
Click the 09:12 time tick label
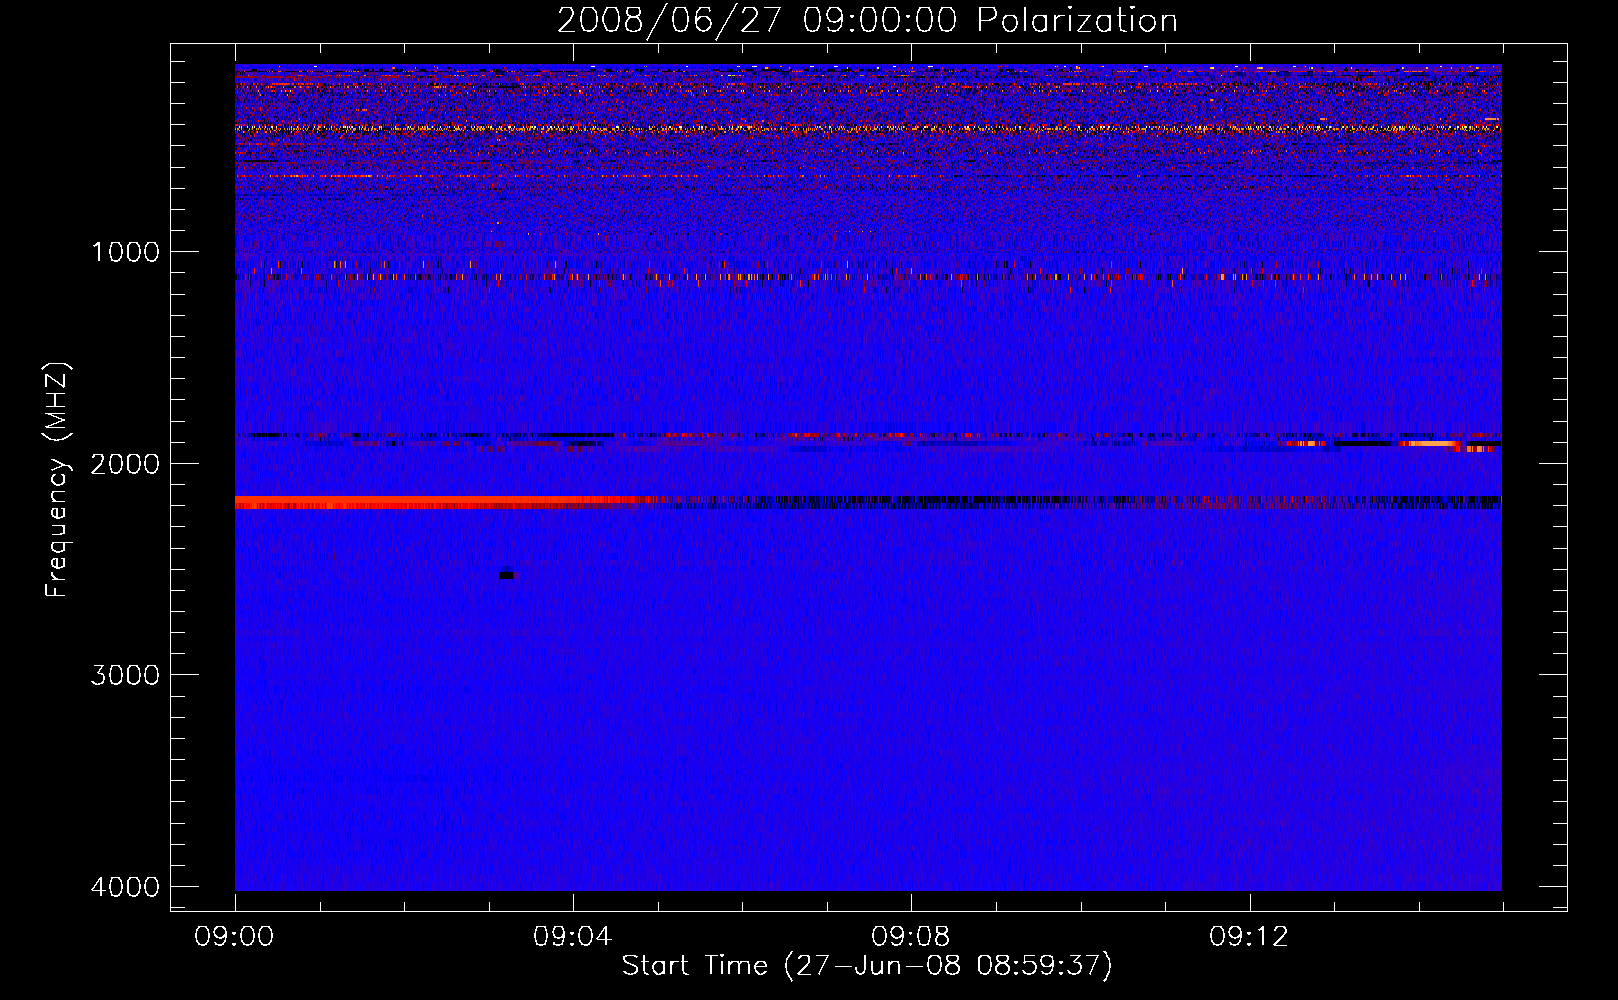click(1248, 937)
